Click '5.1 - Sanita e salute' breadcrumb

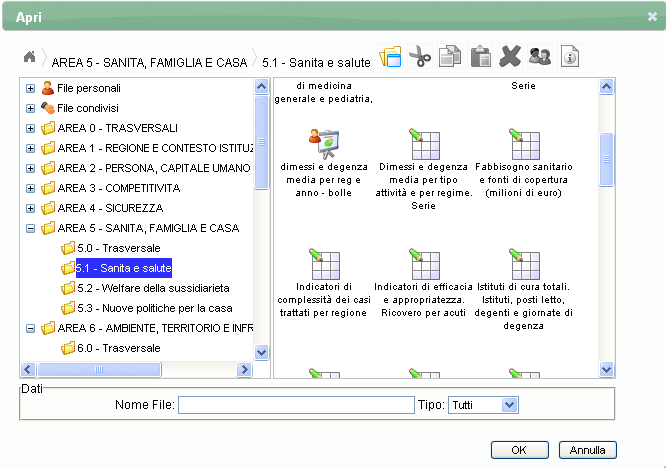[316, 62]
